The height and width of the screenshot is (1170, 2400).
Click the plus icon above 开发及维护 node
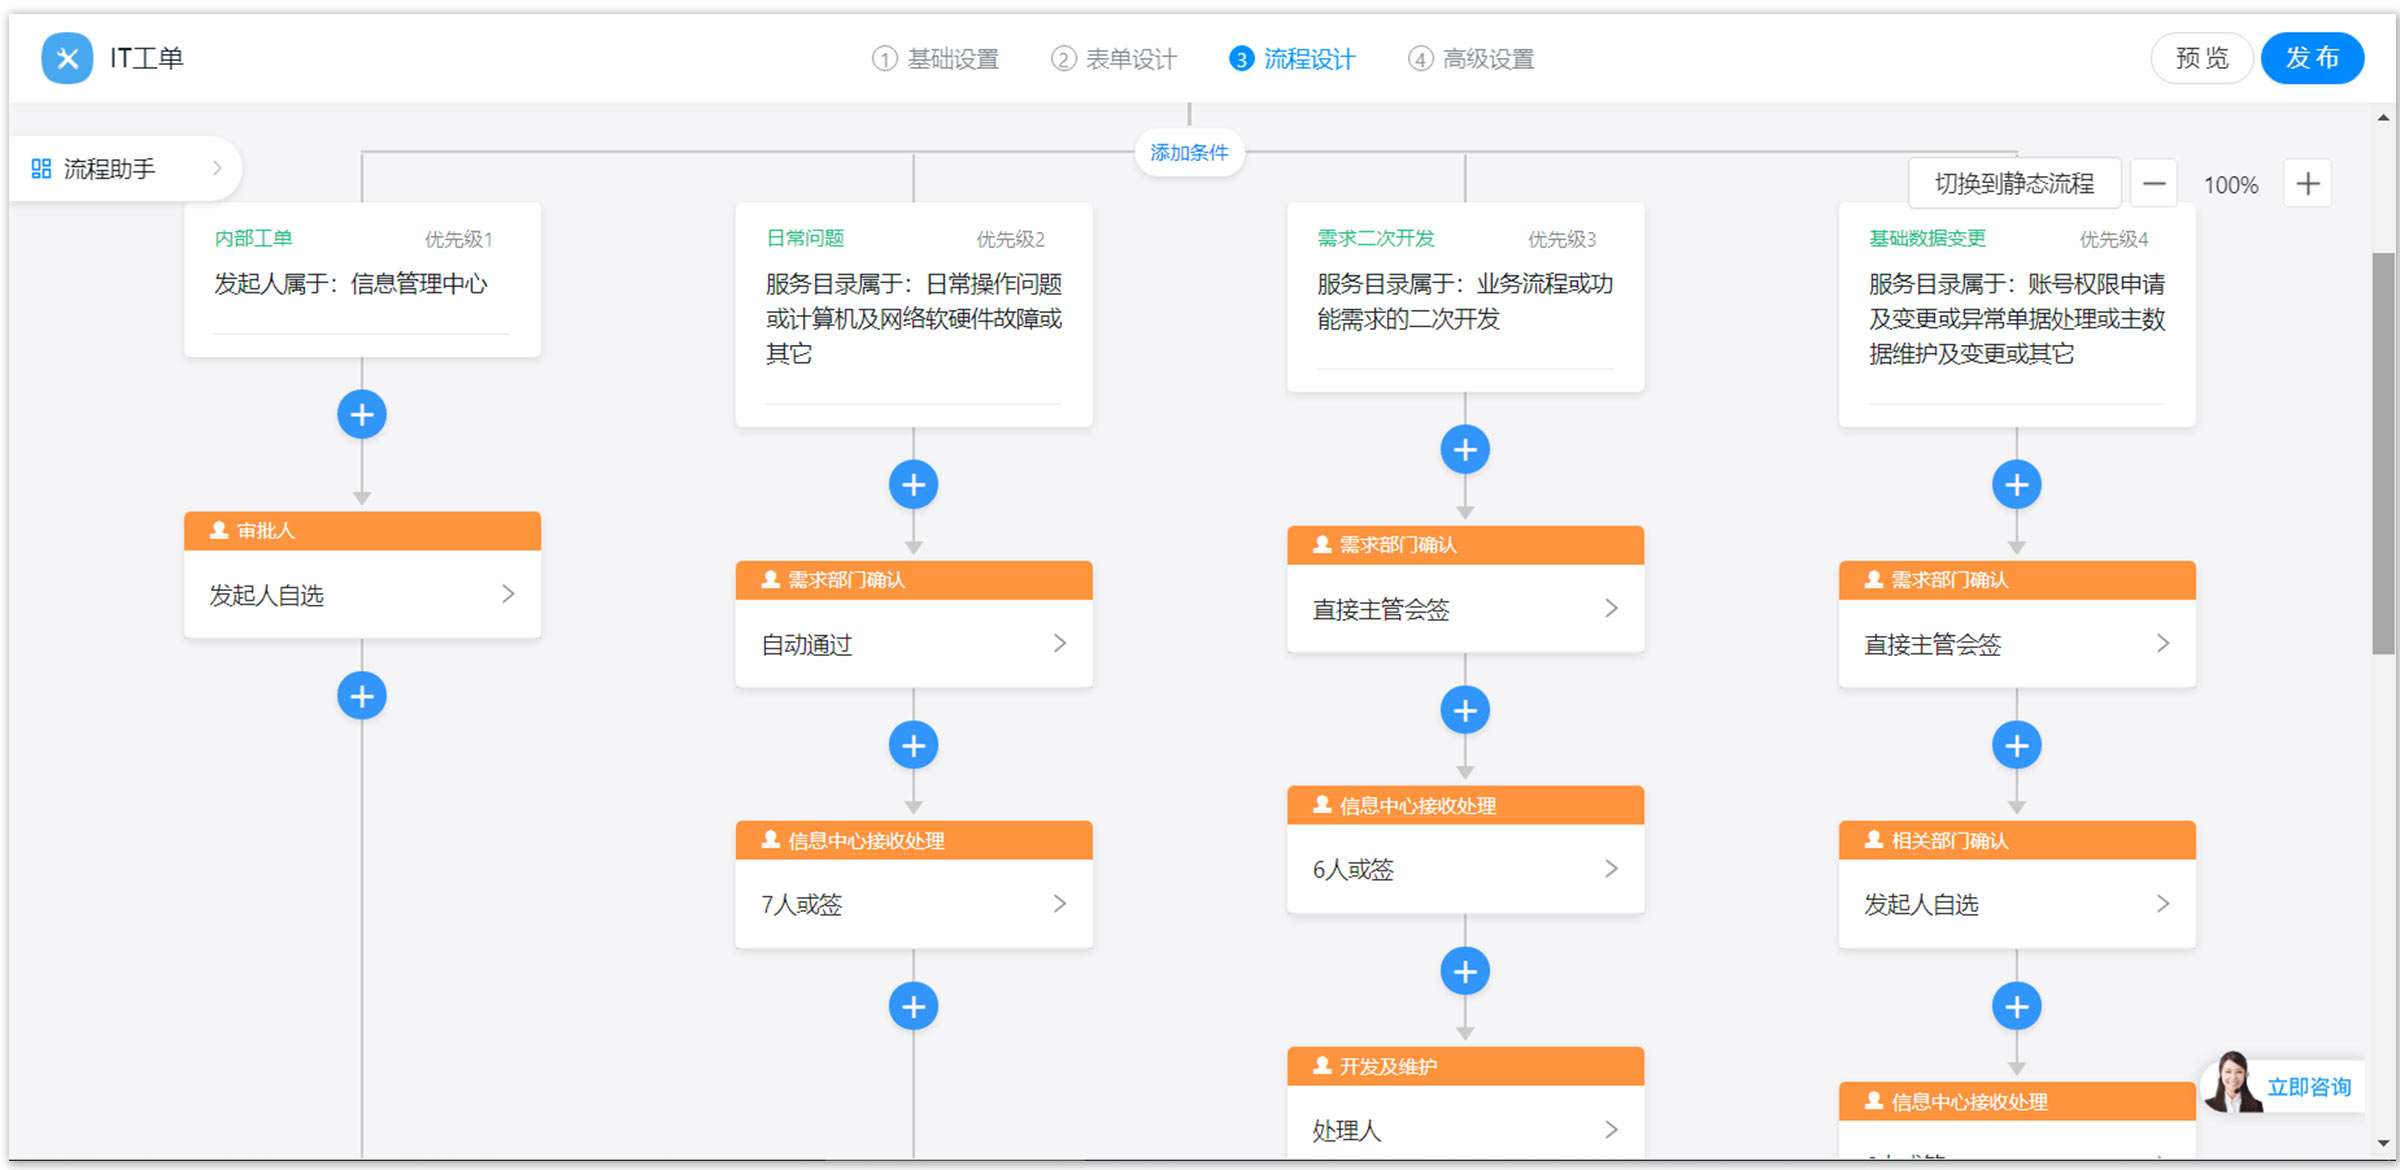[x=1464, y=970]
